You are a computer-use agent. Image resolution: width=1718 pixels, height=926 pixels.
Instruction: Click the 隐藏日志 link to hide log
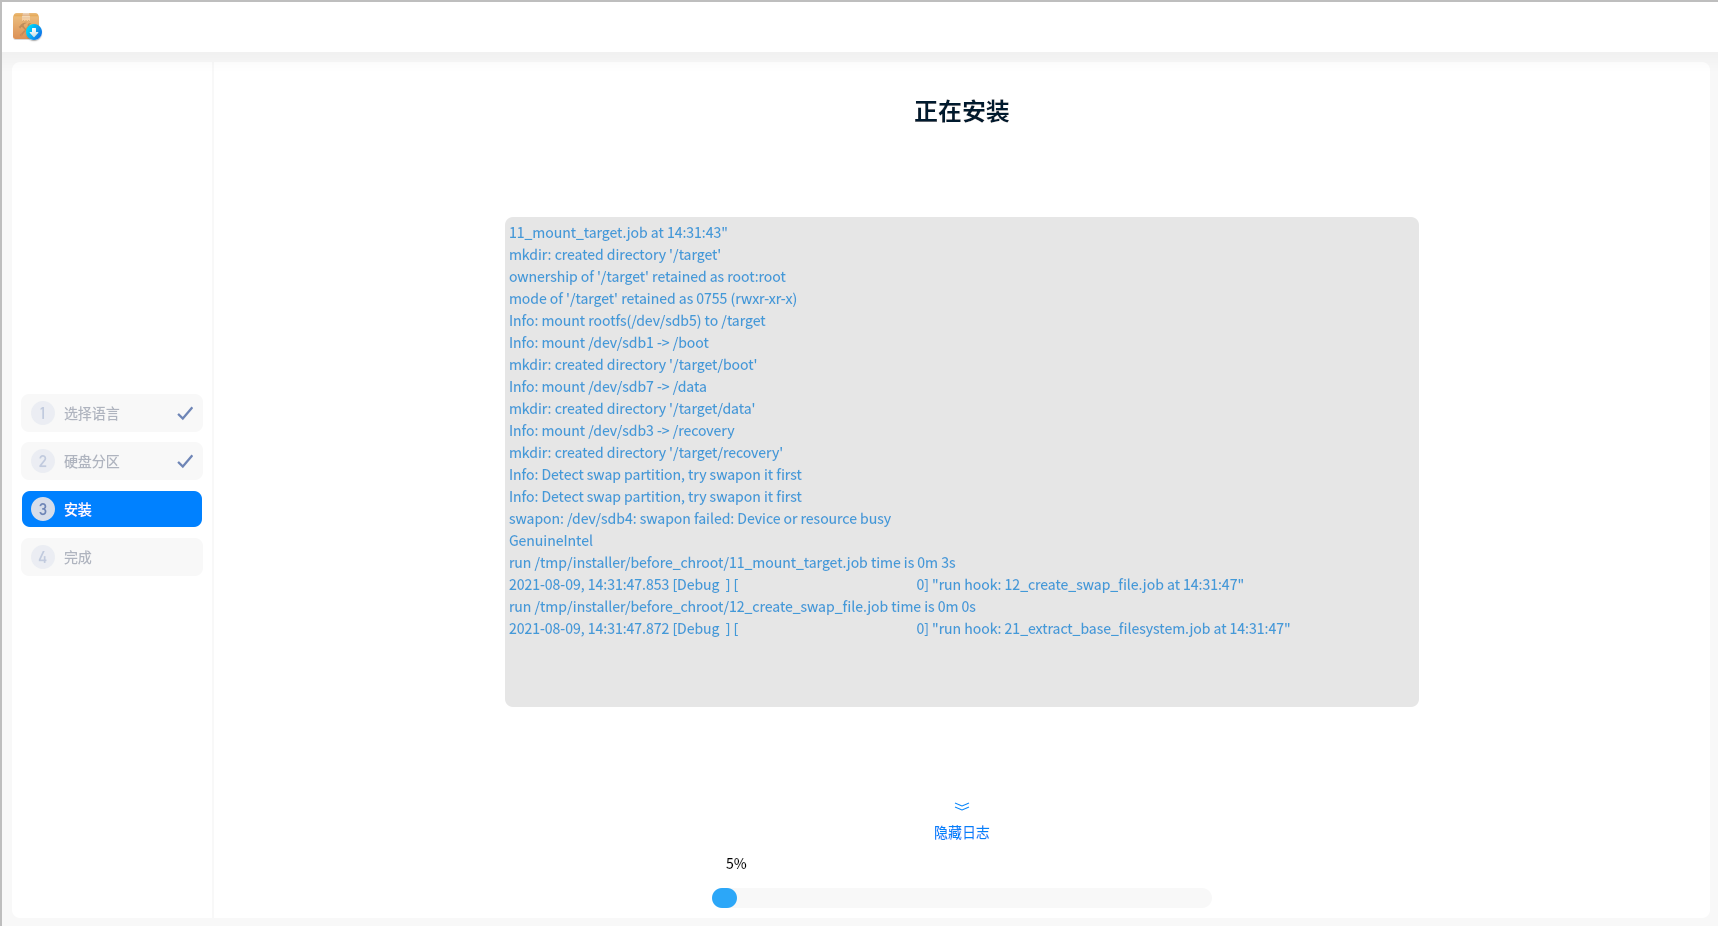tap(962, 833)
